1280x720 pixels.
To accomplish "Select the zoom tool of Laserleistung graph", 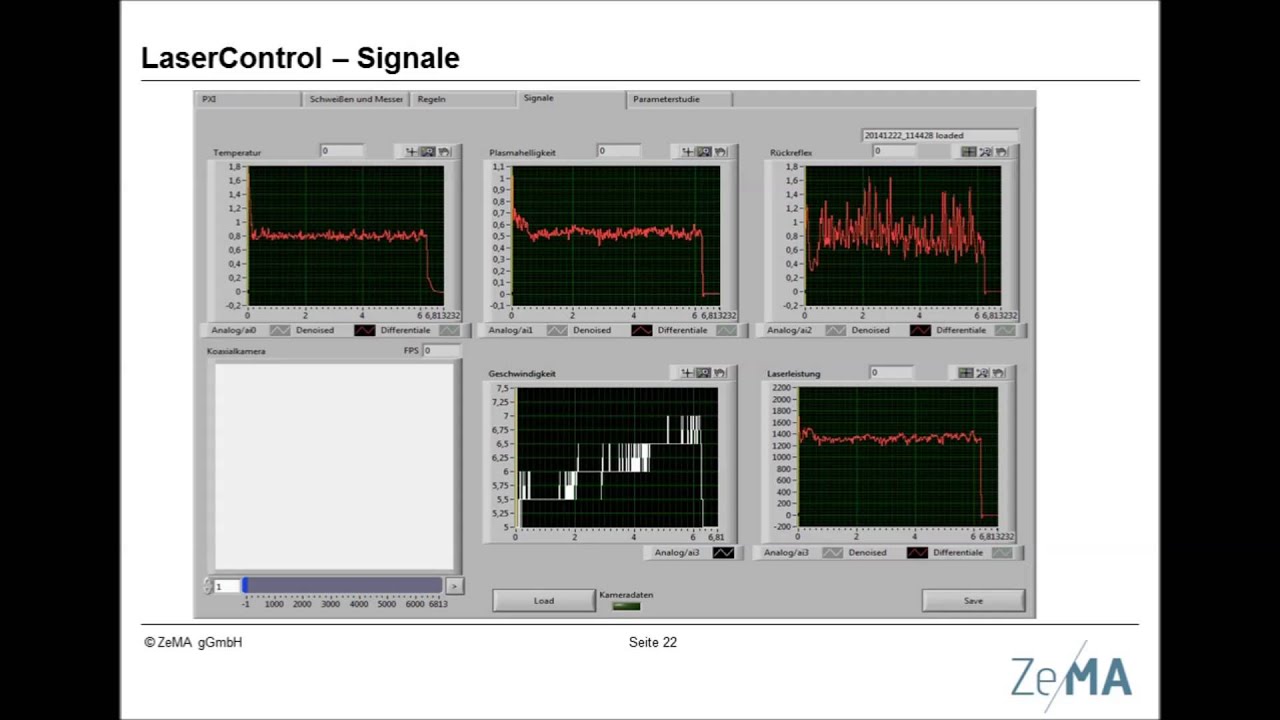I will click(x=982, y=373).
